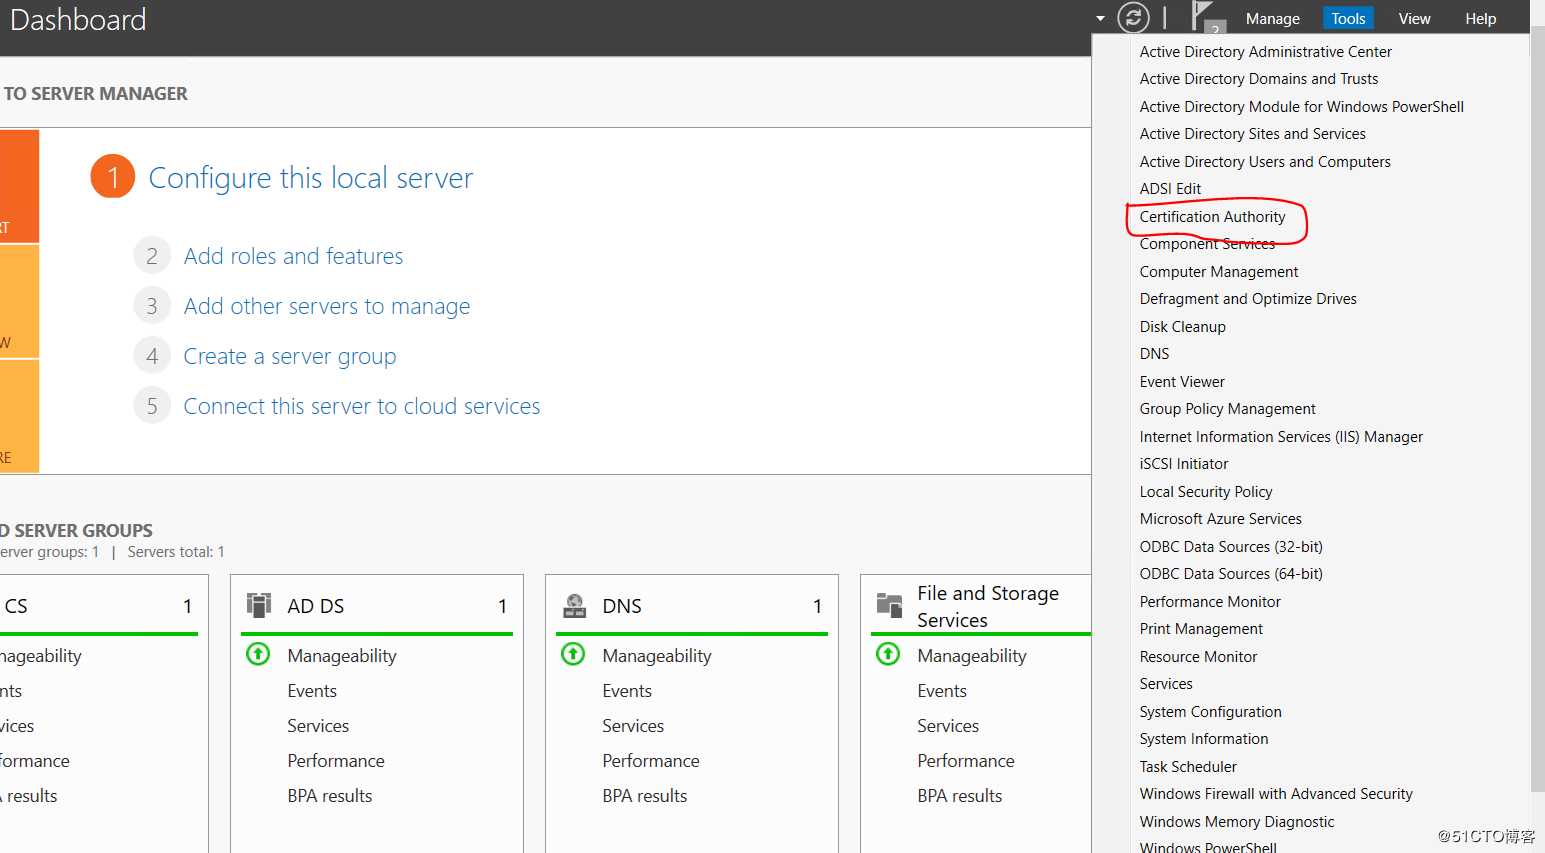The height and width of the screenshot is (853, 1545).
Task: Launch Disk Cleanup
Action: pos(1182,327)
